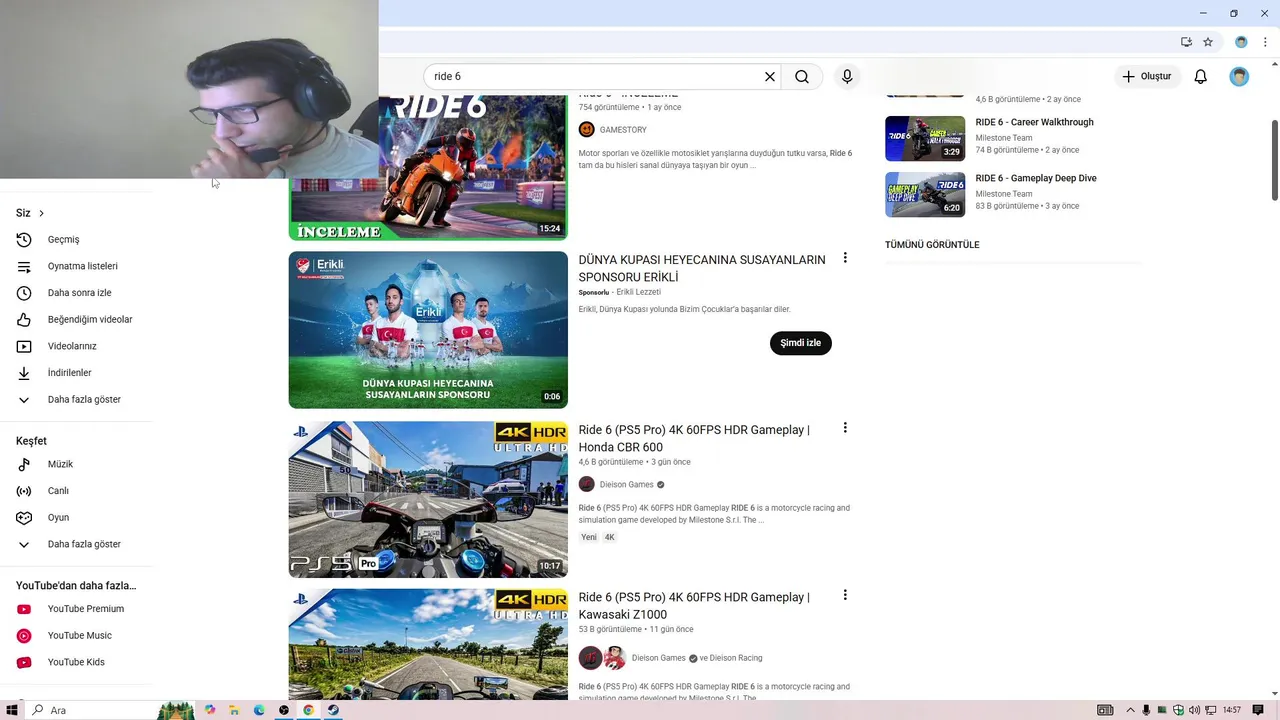Bookmark this page with star icon

[1208, 42]
